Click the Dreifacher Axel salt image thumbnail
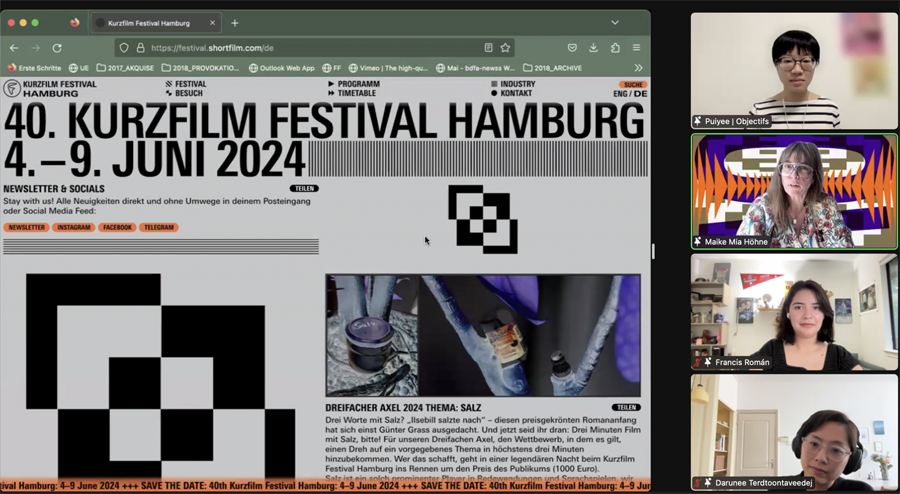This screenshot has width=900, height=494. (x=482, y=336)
